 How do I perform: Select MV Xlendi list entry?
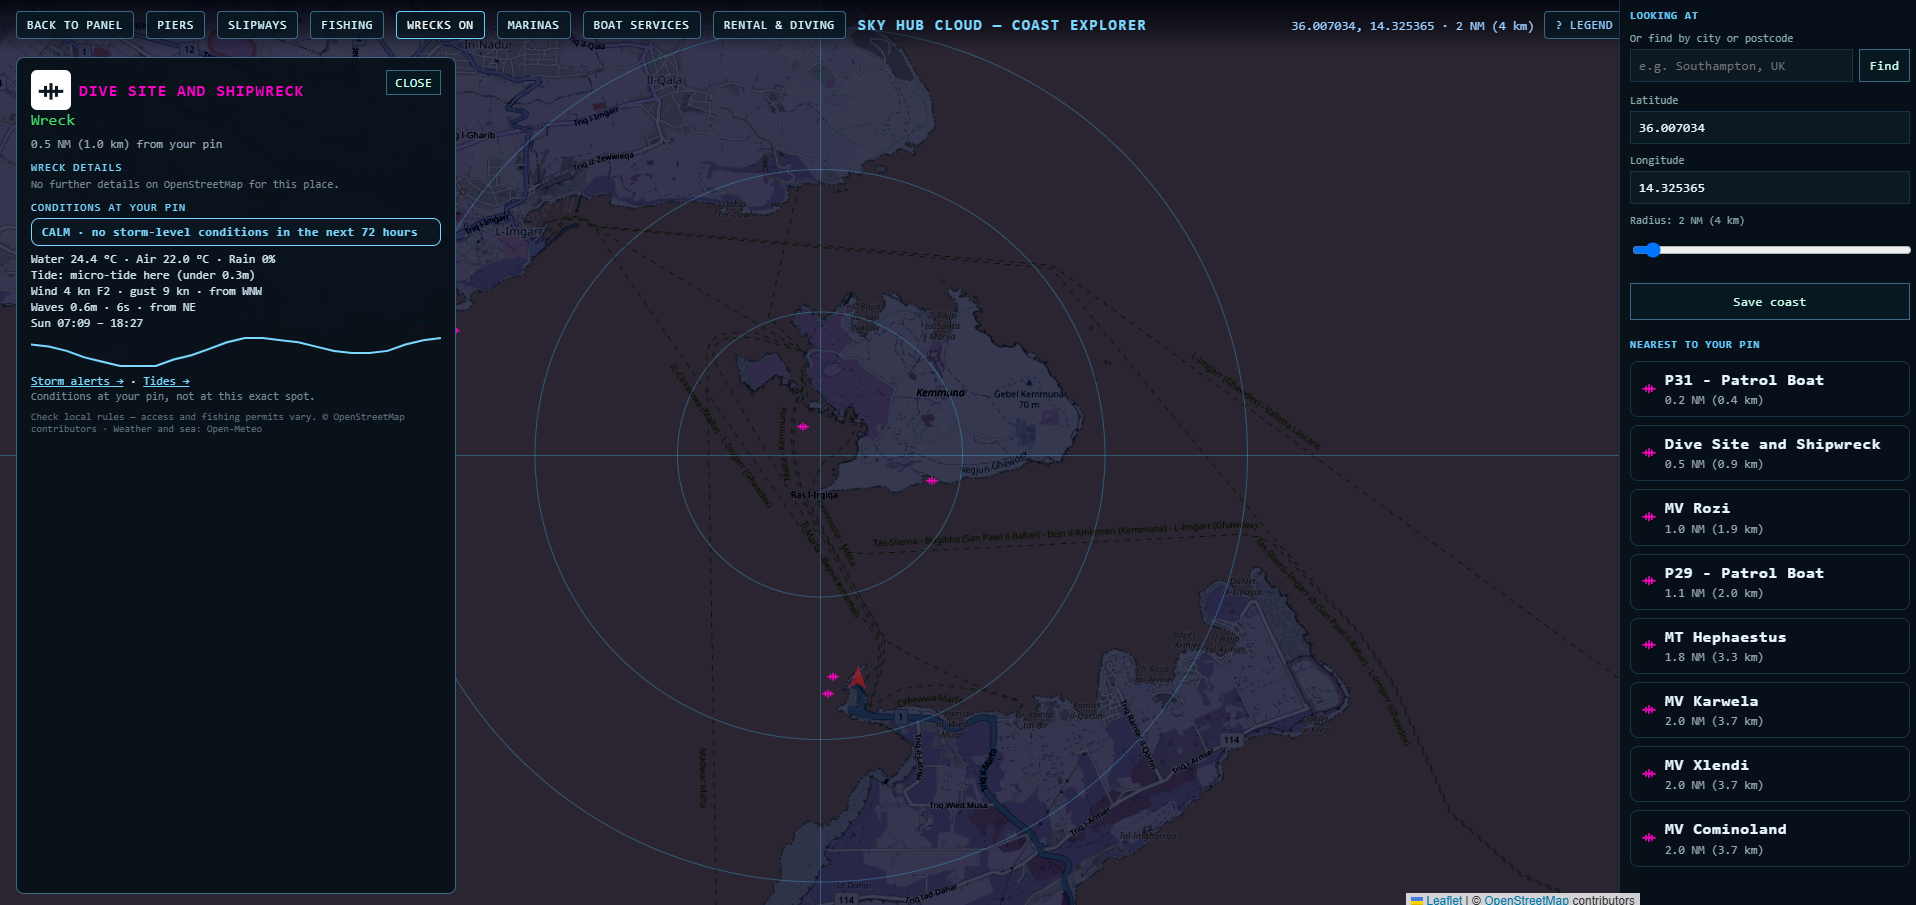click(1769, 774)
